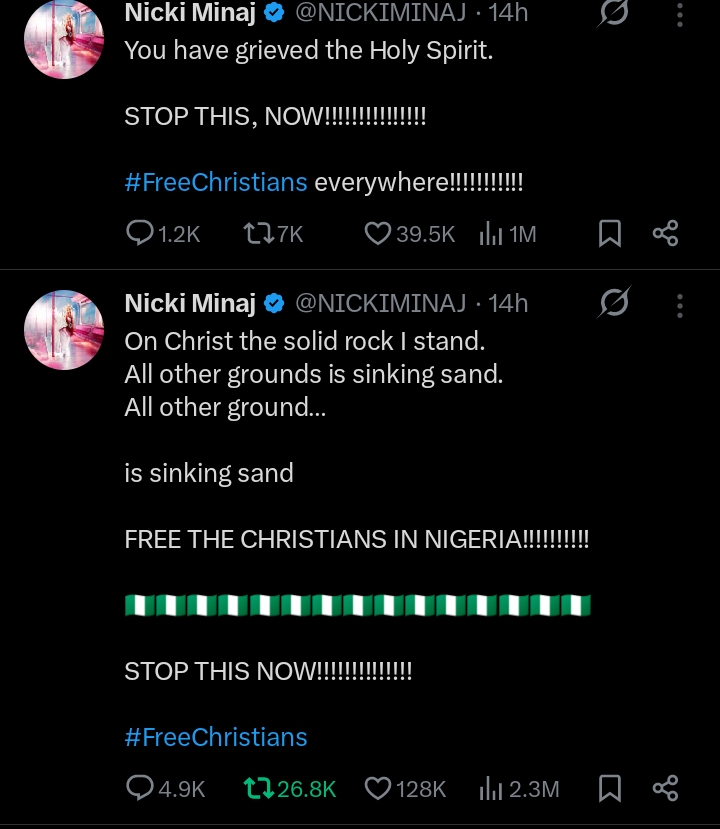The width and height of the screenshot is (720, 829).
Task: View analytics of the 1M views tweet
Action: (x=491, y=234)
